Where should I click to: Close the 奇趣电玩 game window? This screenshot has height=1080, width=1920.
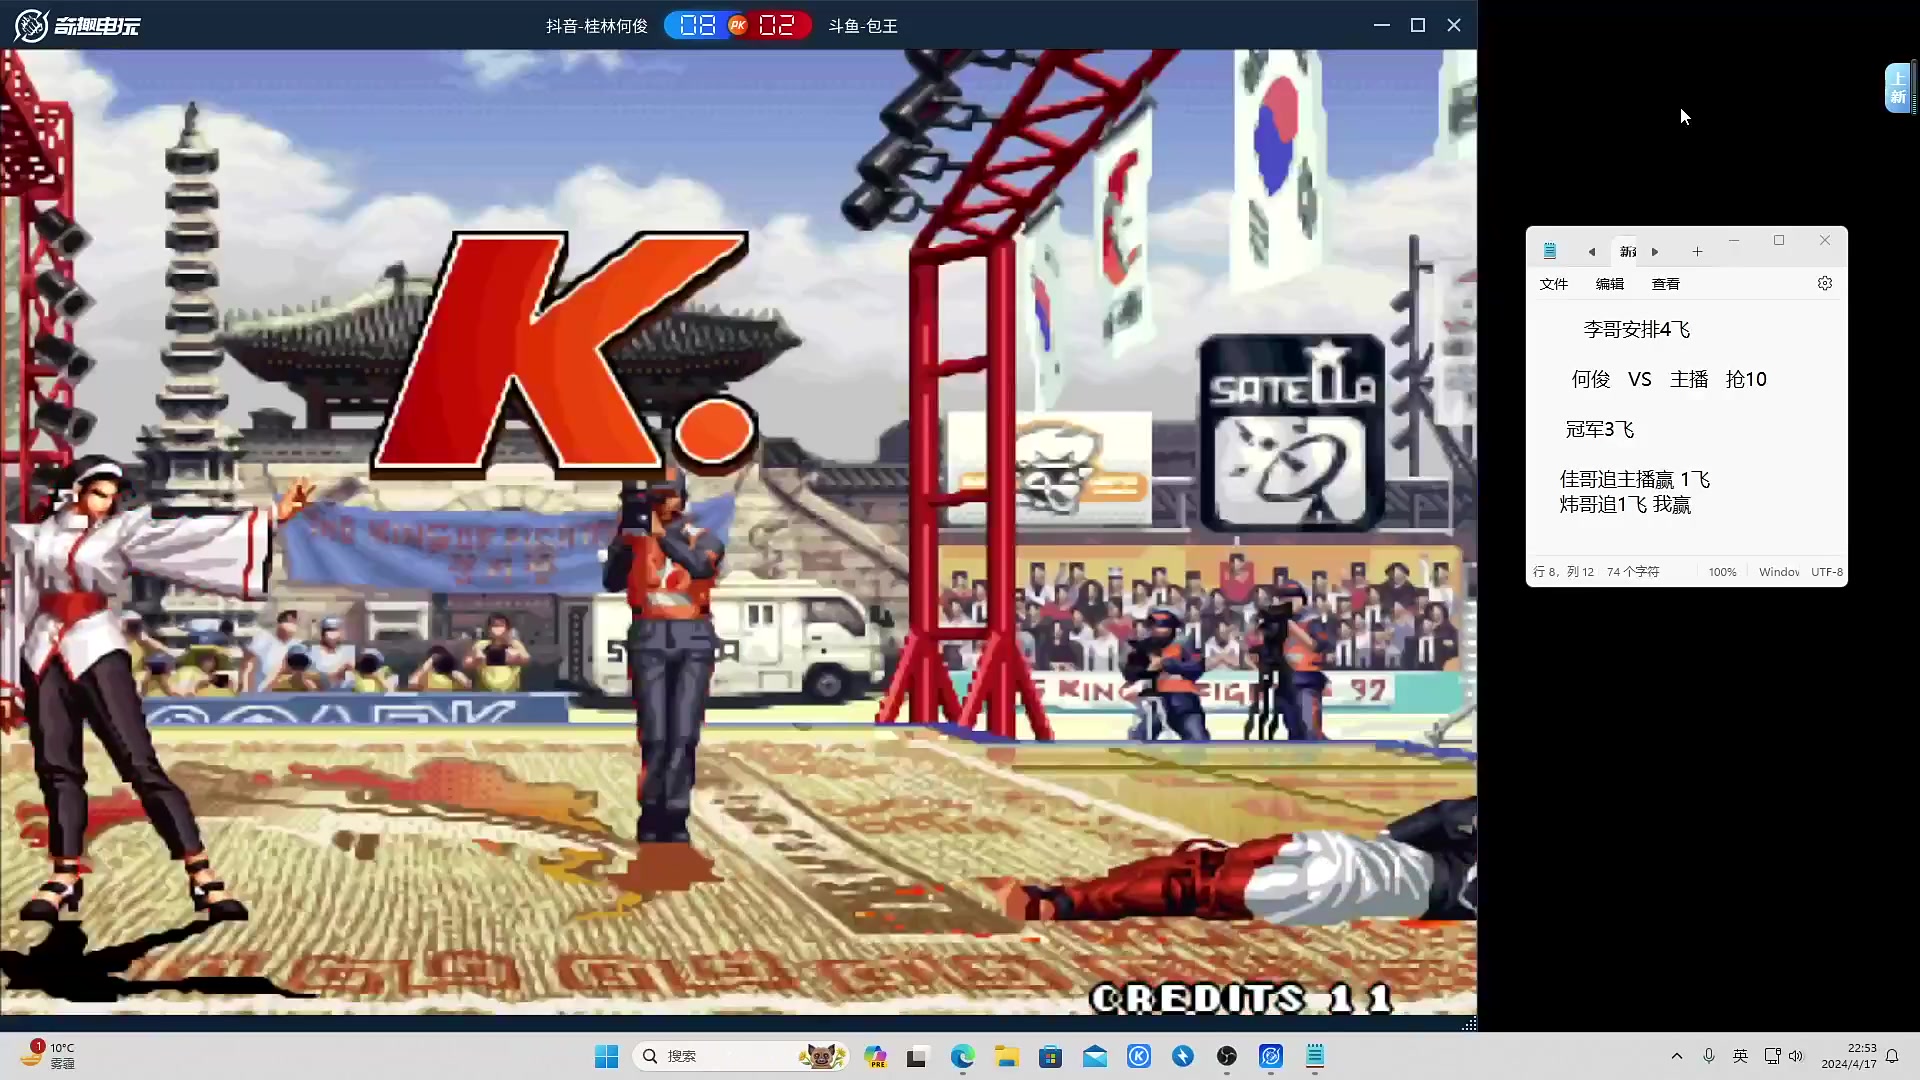(1454, 25)
